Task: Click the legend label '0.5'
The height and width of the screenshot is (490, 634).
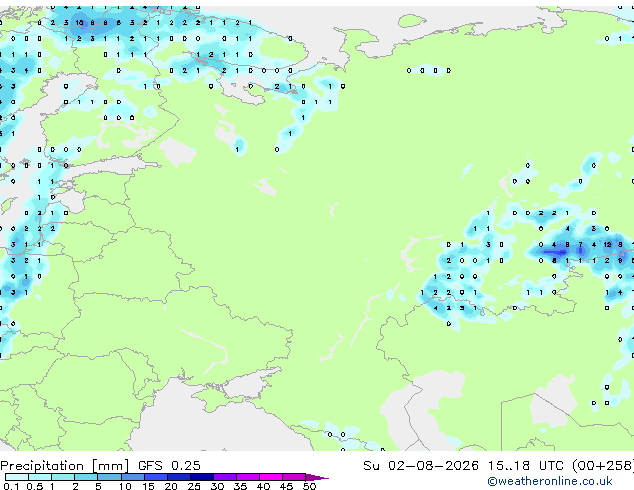Action: point(35,486)
